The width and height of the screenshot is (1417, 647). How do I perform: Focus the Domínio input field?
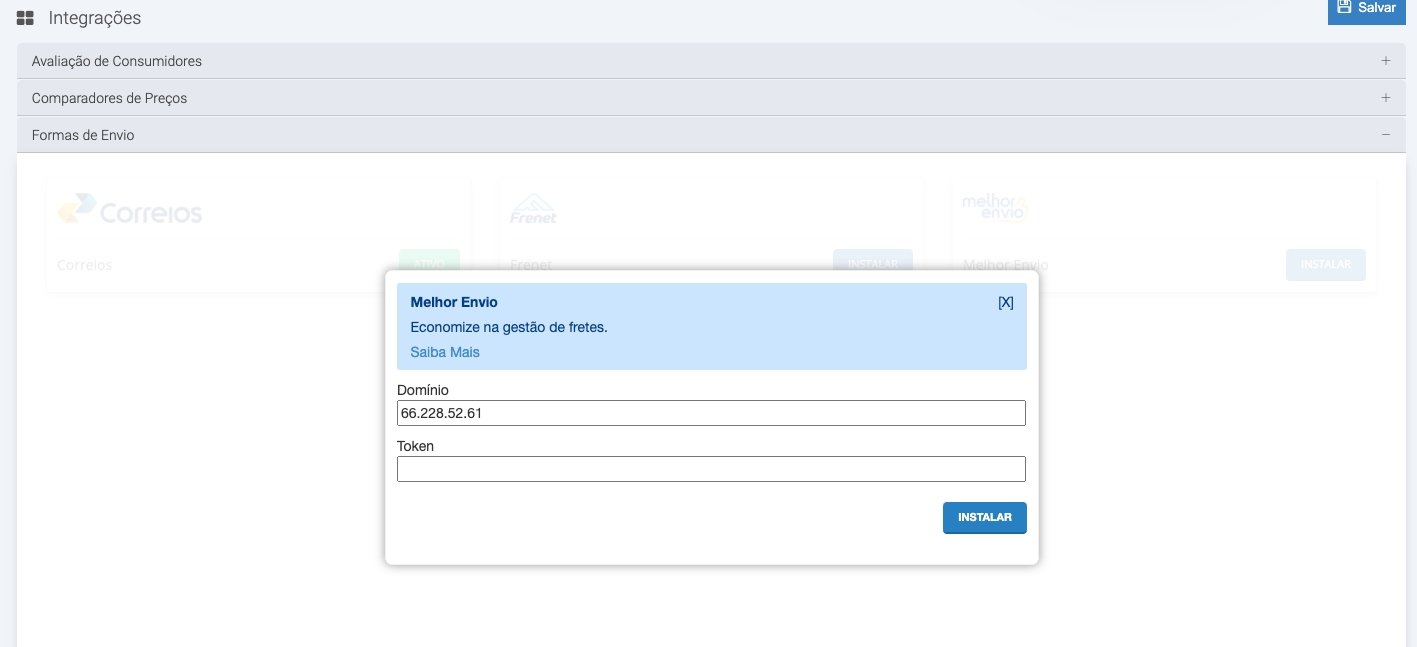[x=711, y=413]
